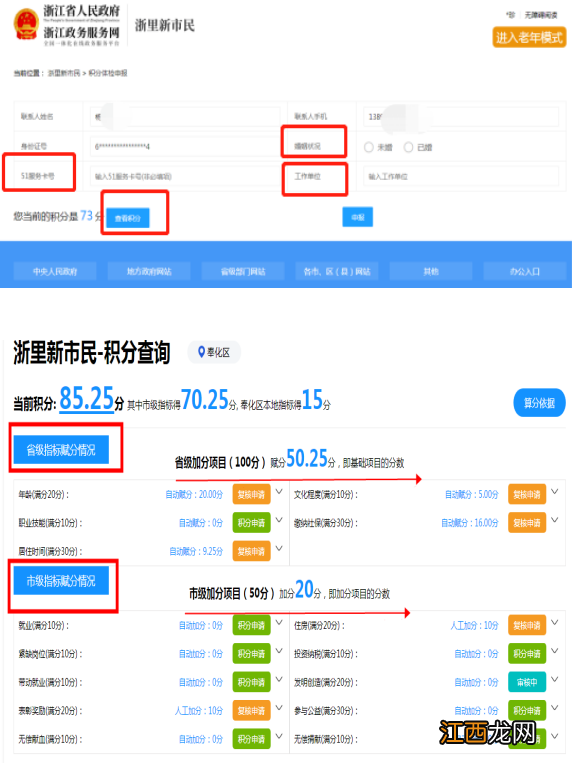Click the underlined 85.25 current score

(x=87, y=399)
